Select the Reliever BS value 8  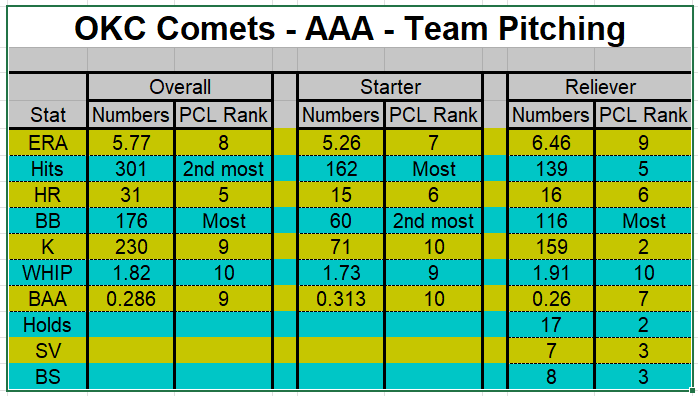coord(551,377)
